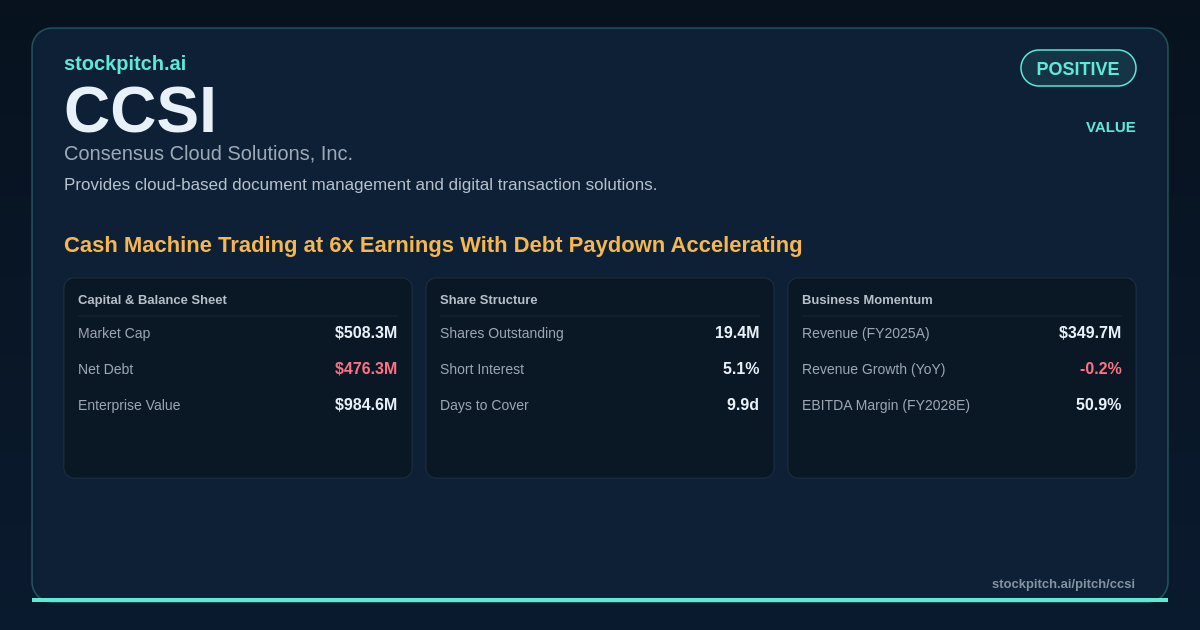The width and height of the screenshot is (1200, 630).
Task: Click the Cash Machine Trading headline
Action: pos(433,245)
